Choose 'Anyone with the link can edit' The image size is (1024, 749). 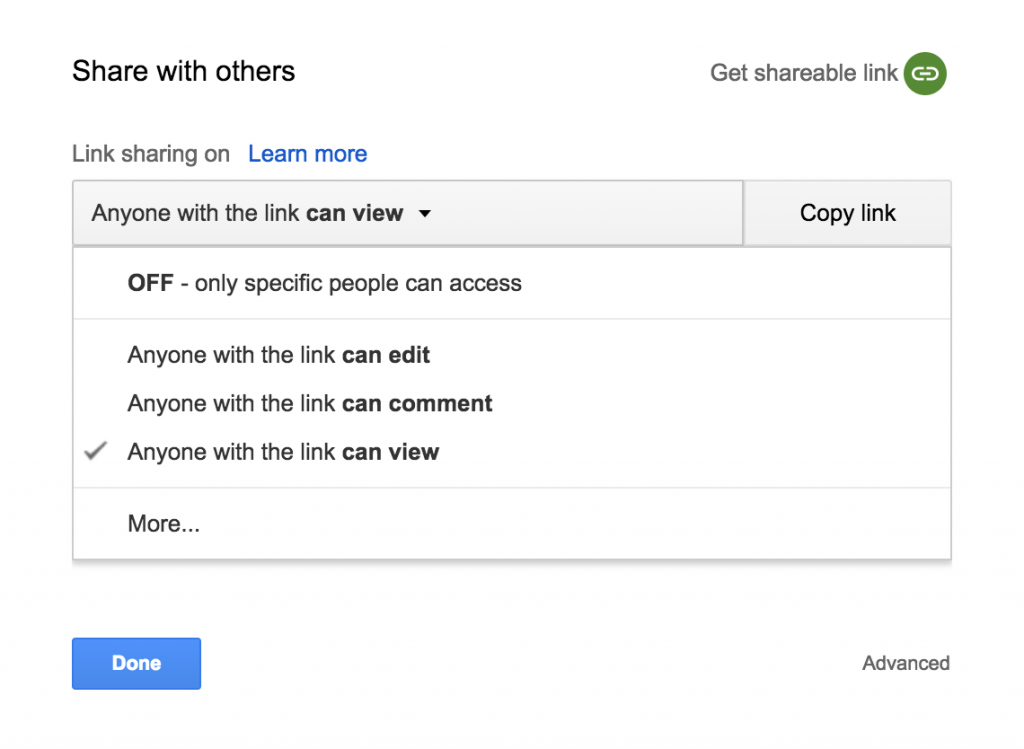tap(279, 355)
